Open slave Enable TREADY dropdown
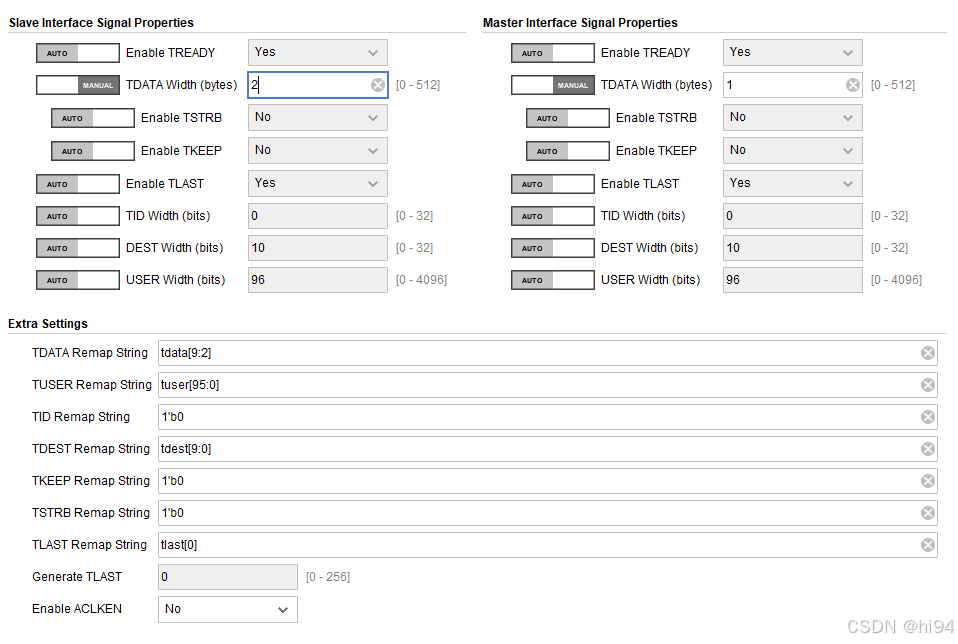Viewport: 958px width, 644px height. click(318, 53)
